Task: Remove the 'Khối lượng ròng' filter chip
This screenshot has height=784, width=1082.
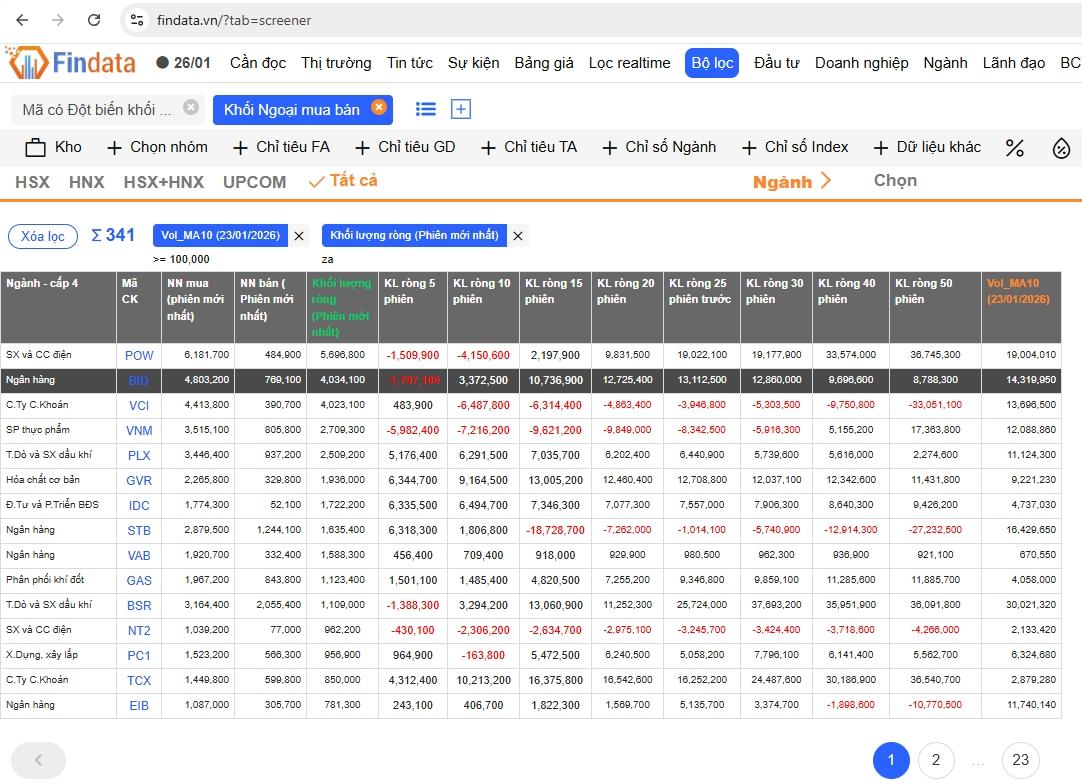Action: (518, 236)
